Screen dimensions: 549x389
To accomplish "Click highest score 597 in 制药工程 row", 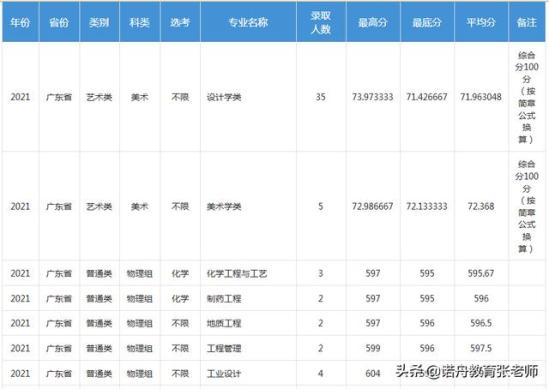I will 373,299.
